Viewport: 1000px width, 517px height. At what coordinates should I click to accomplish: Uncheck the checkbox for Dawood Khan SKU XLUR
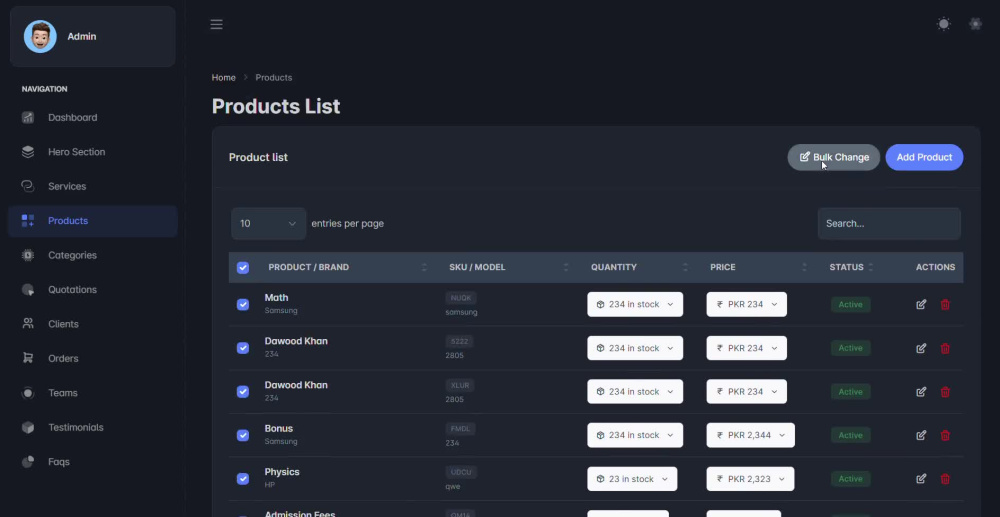[x=243, y=391]
